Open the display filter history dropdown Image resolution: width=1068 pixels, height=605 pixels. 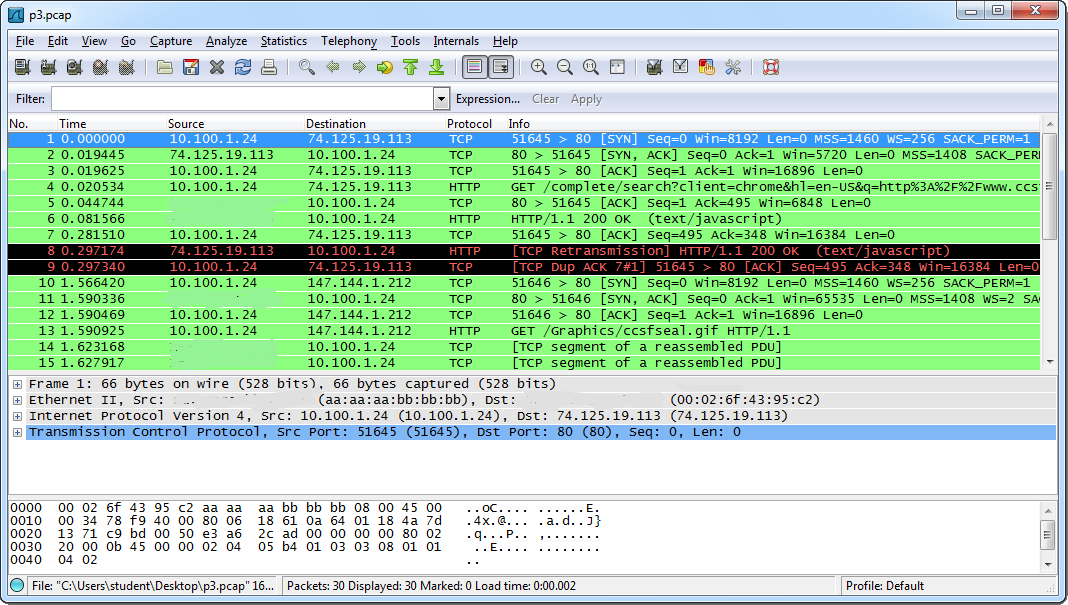(x=441, y=99)
